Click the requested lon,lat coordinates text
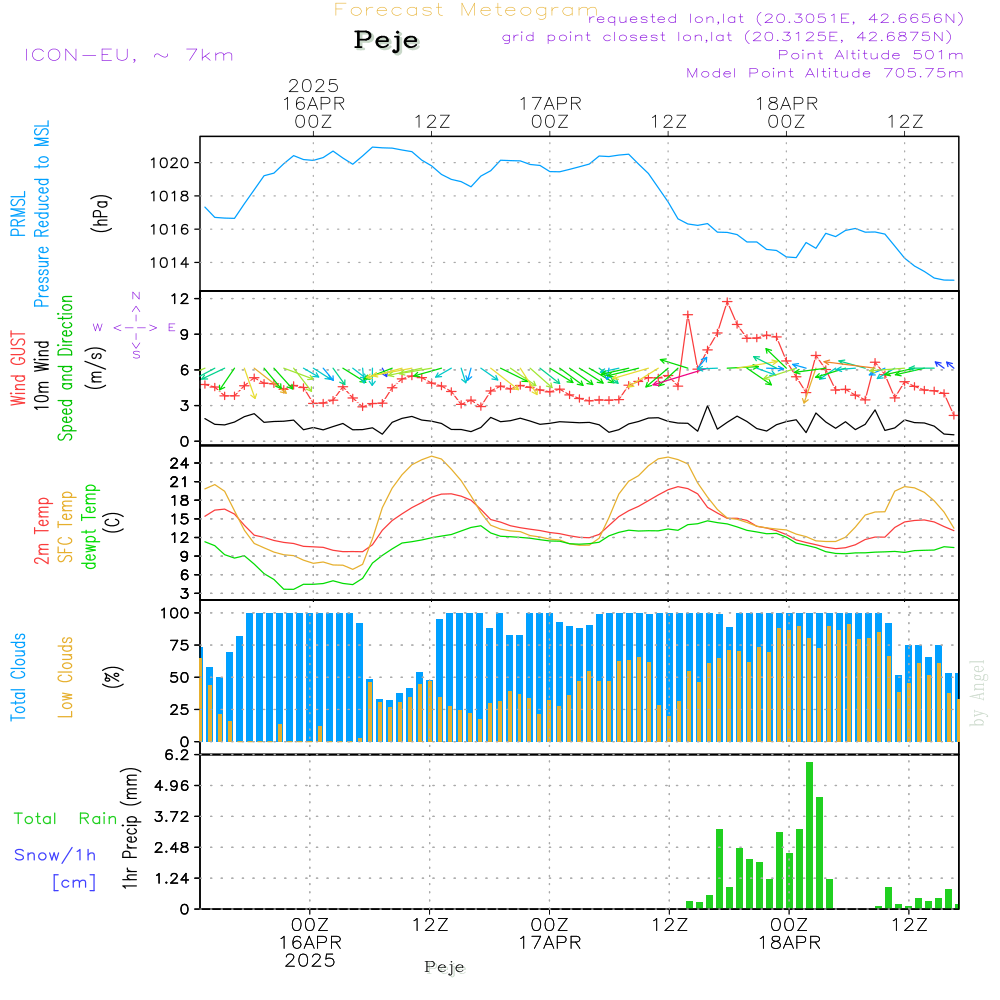The height and width of the screenshot is (1000, 1000). [x=776, y=18]
